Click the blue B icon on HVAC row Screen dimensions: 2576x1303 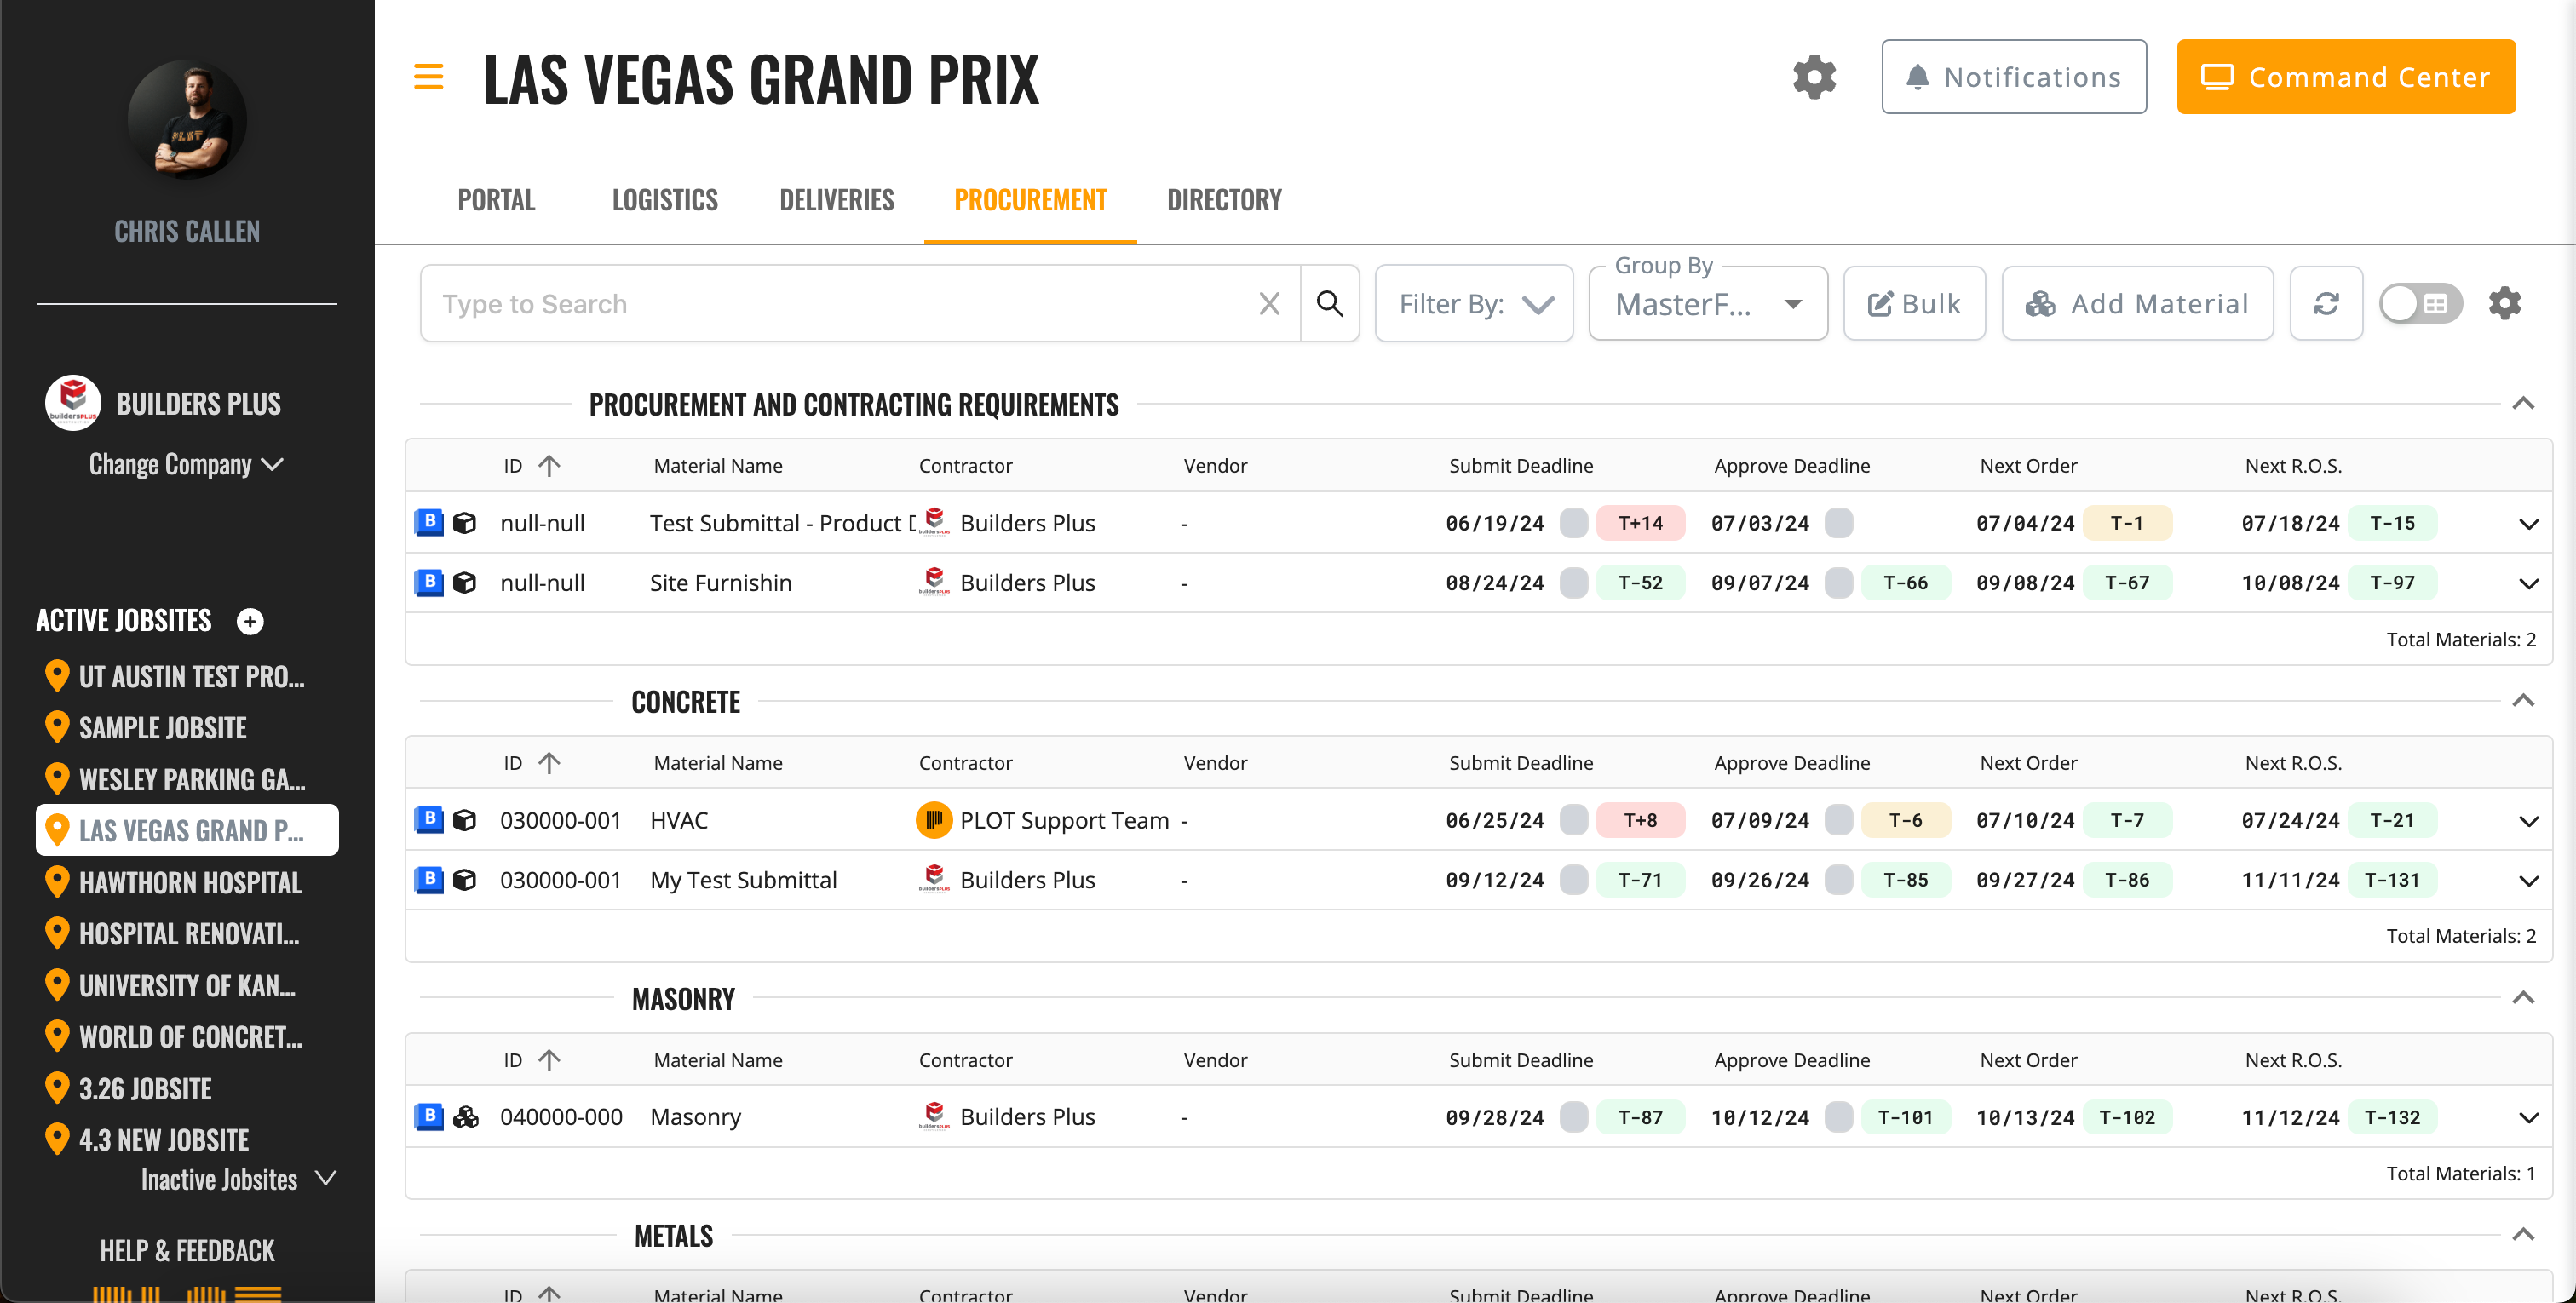tap(429, 820)
